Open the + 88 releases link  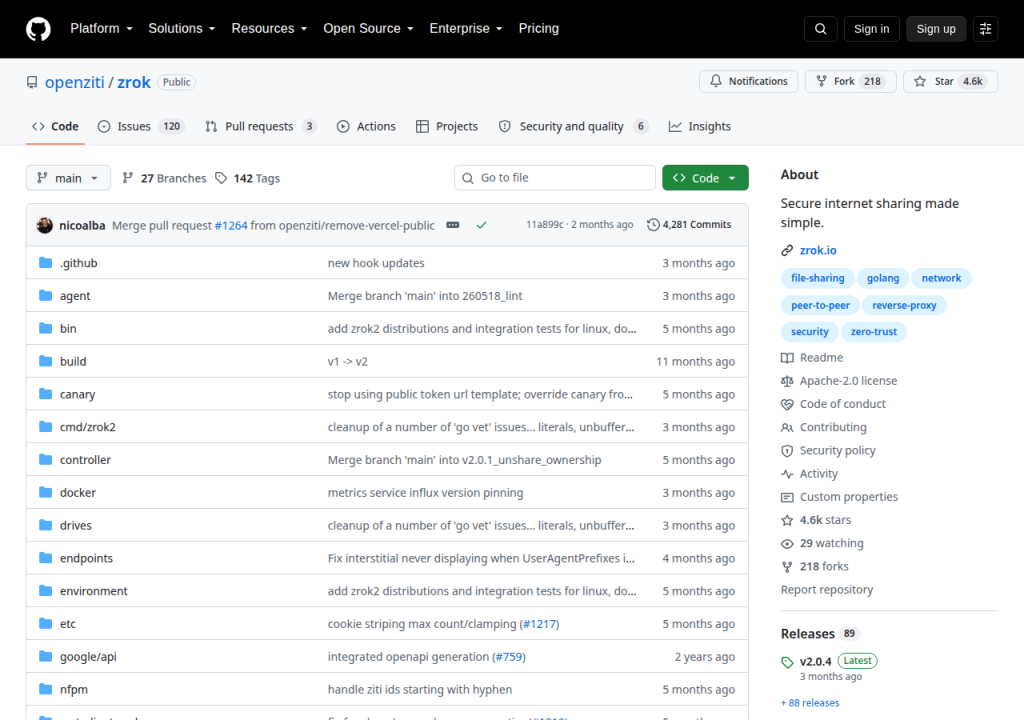tap(810, 703)
